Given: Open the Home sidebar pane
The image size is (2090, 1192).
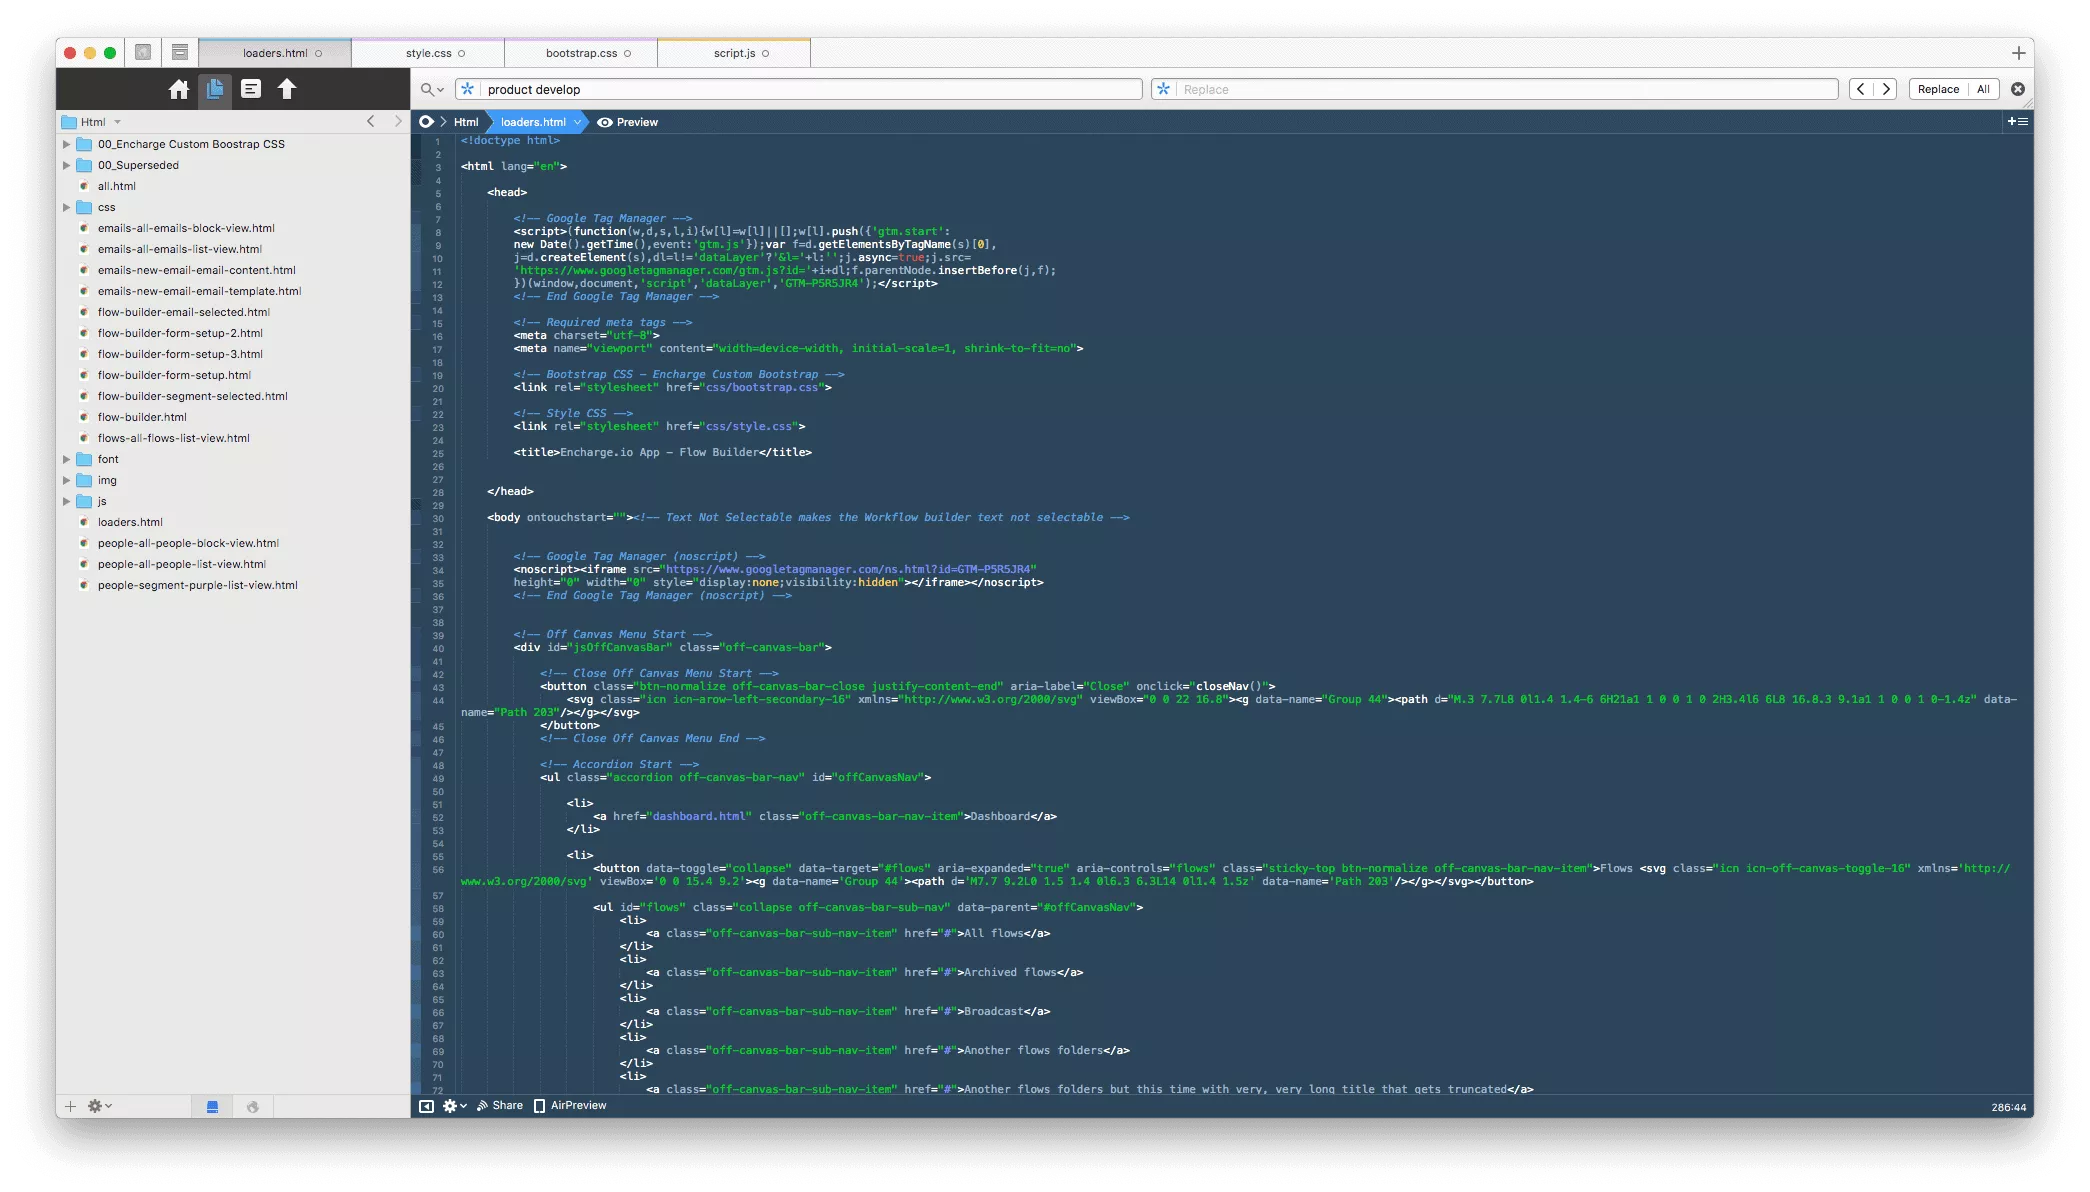Looking at the screenshot, I should click(x=179, y=90).
